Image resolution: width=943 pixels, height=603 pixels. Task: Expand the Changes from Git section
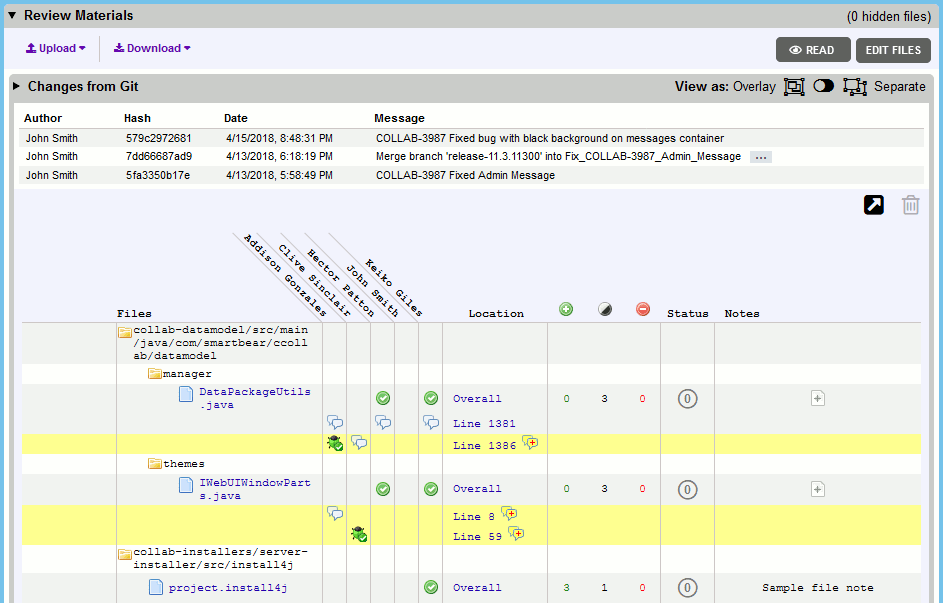click(17, 87)
